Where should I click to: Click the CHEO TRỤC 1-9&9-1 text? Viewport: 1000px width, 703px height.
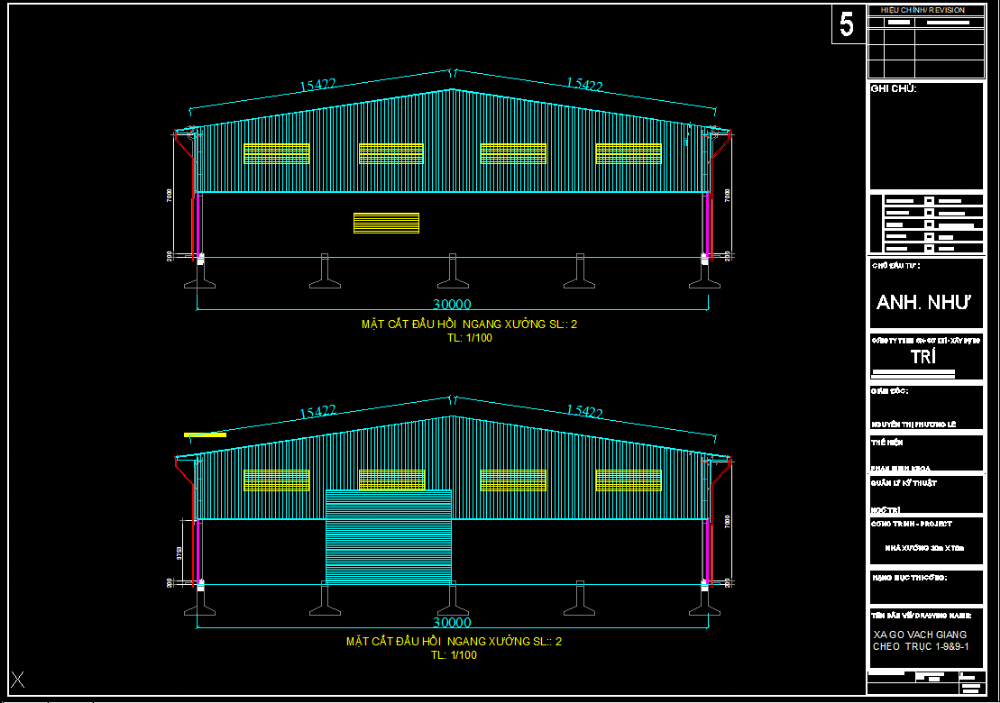921,647
